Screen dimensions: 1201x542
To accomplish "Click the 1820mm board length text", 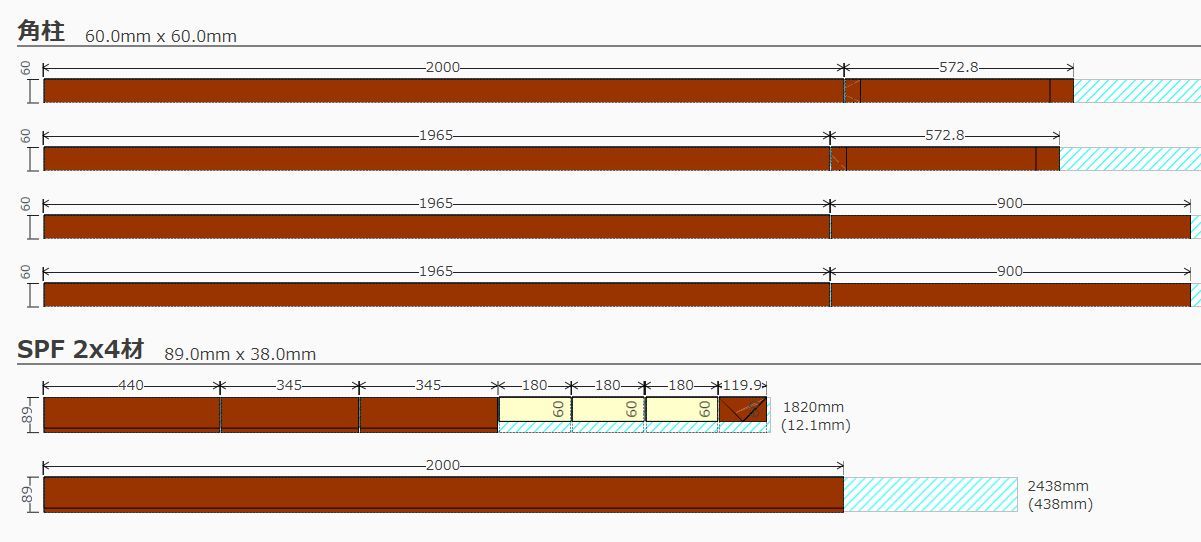I will (x=813, y=407).
